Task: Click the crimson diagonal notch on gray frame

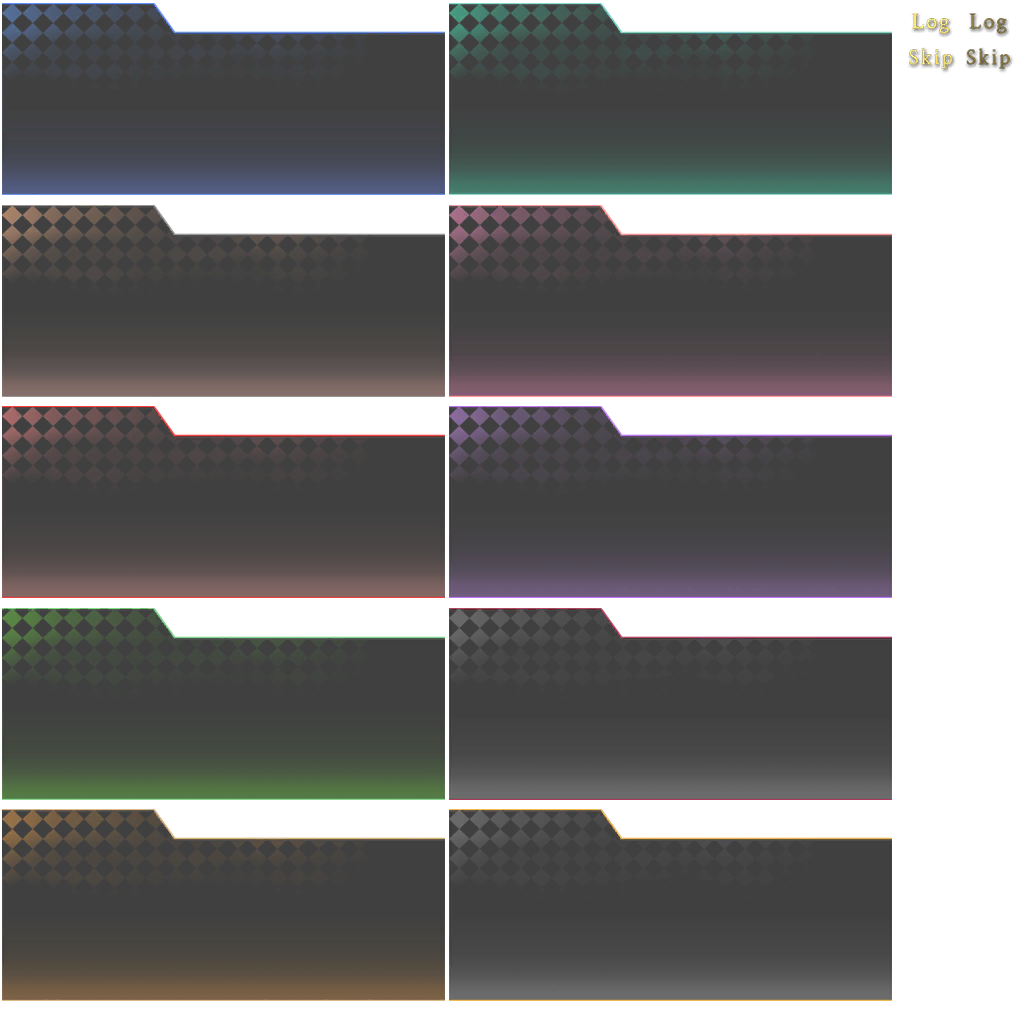Action: click(615, 620)
